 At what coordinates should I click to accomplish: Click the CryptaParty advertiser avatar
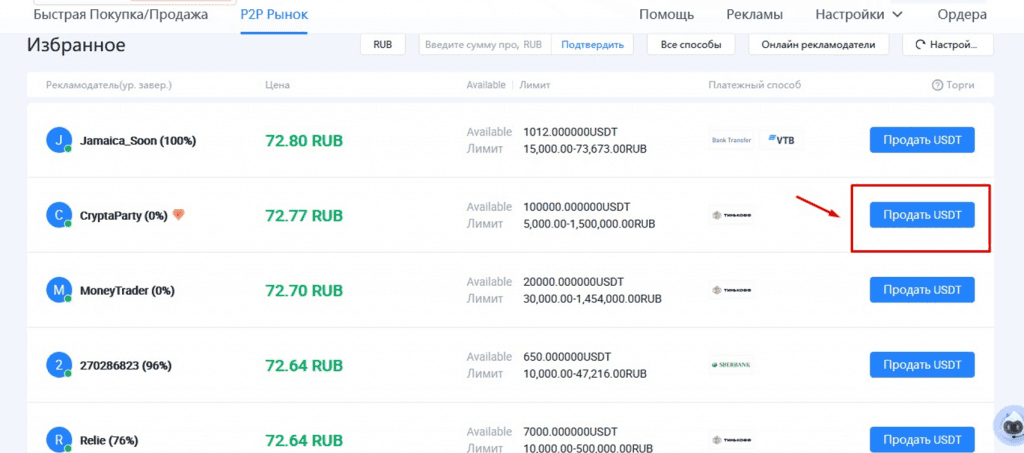[x=59, y=215]
